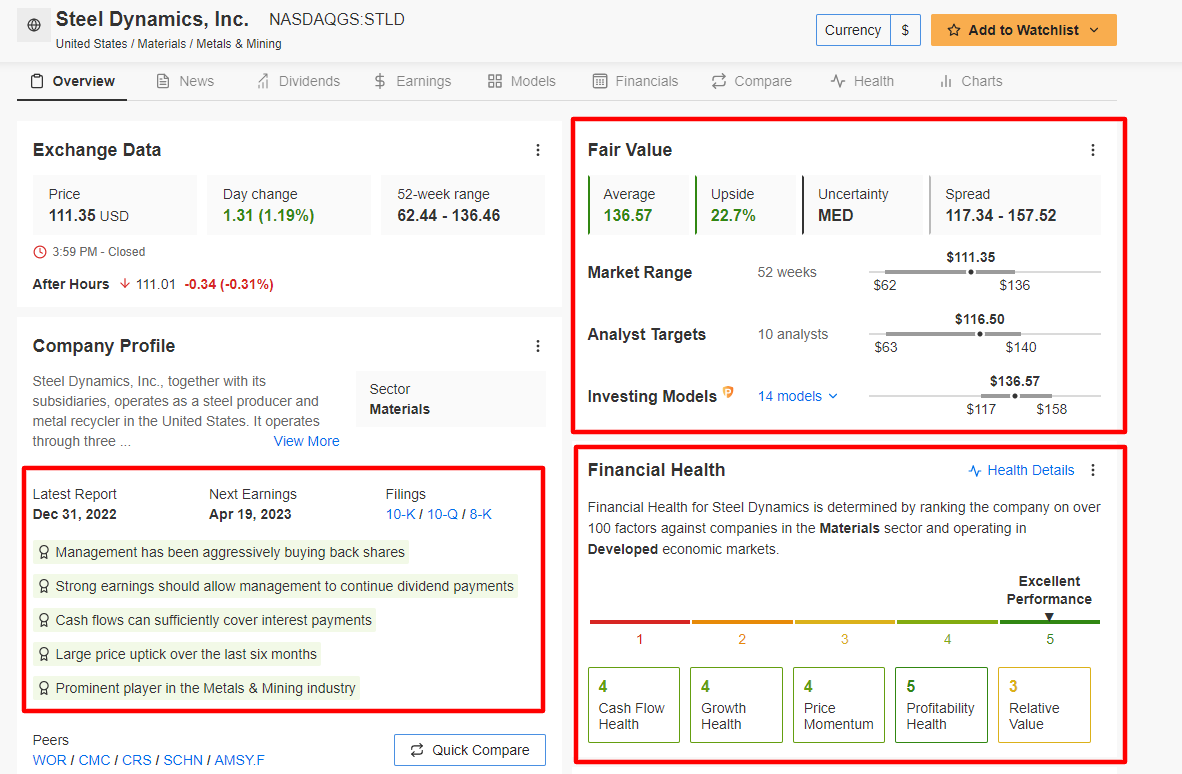This screenshot has width=1182, height=774.
Task: Open the 10-Q filing link
Action: pyautogui.click(x=442, y=515)
